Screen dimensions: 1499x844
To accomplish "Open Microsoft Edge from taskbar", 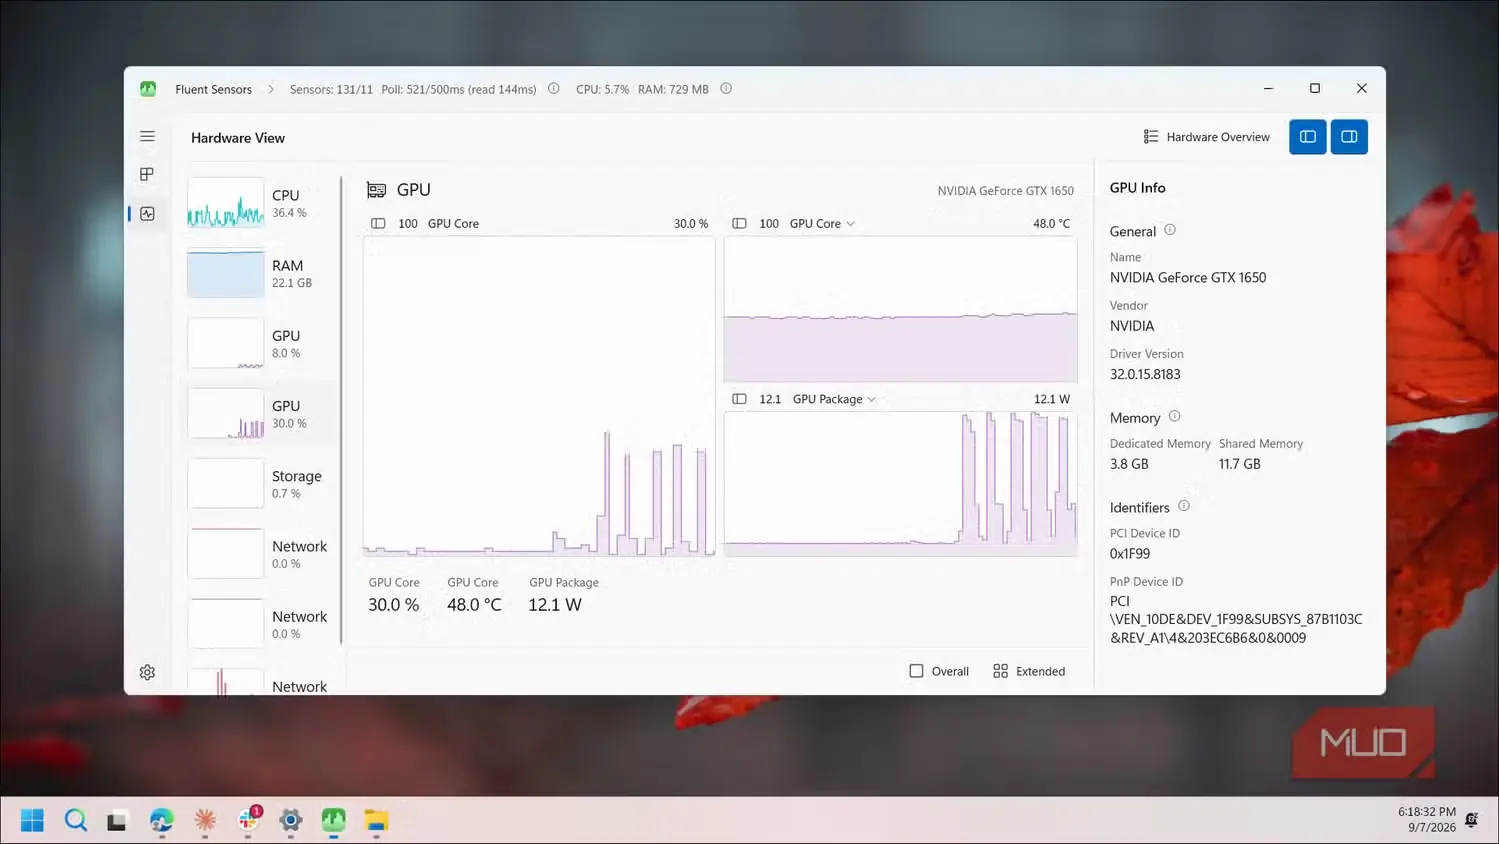I will tap(161, 820).
